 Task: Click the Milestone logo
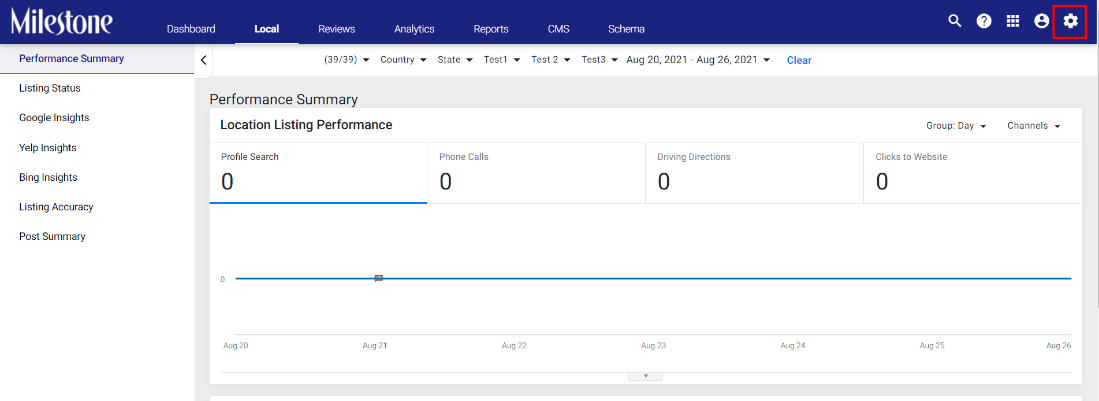[x=62, y=22]
